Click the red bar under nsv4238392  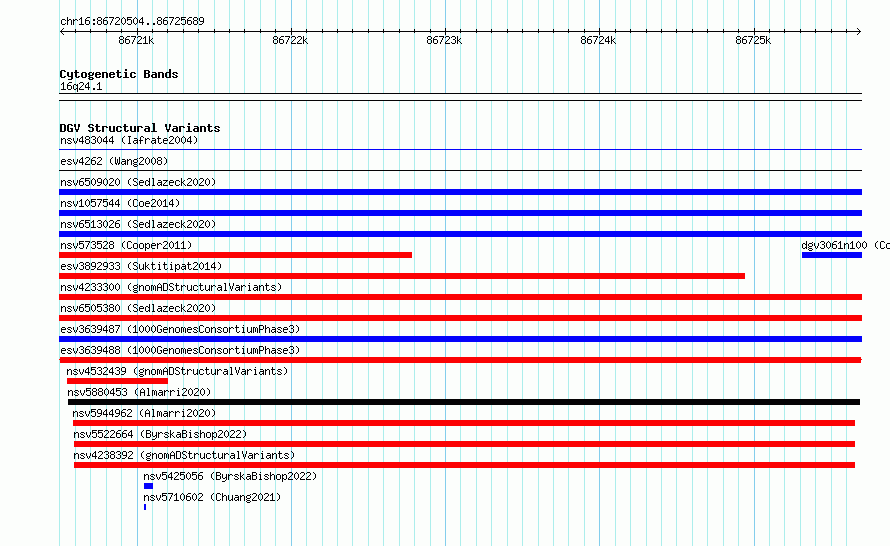(x=464, y=465)
